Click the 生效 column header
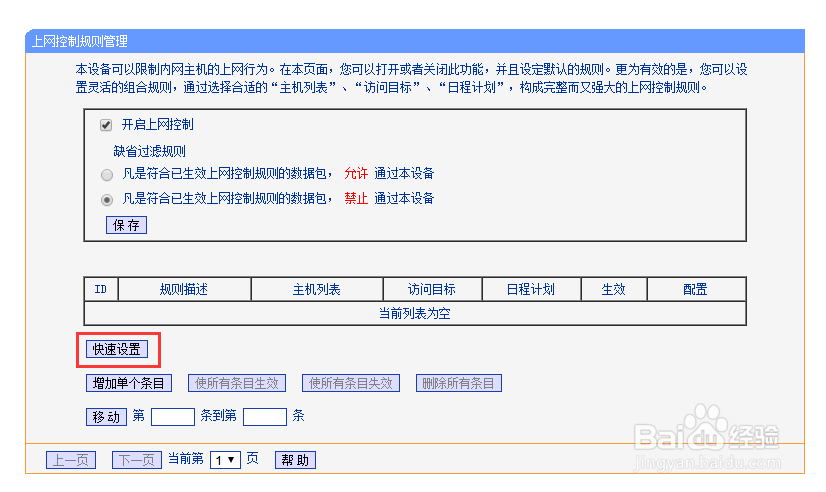 pos(614,289)
